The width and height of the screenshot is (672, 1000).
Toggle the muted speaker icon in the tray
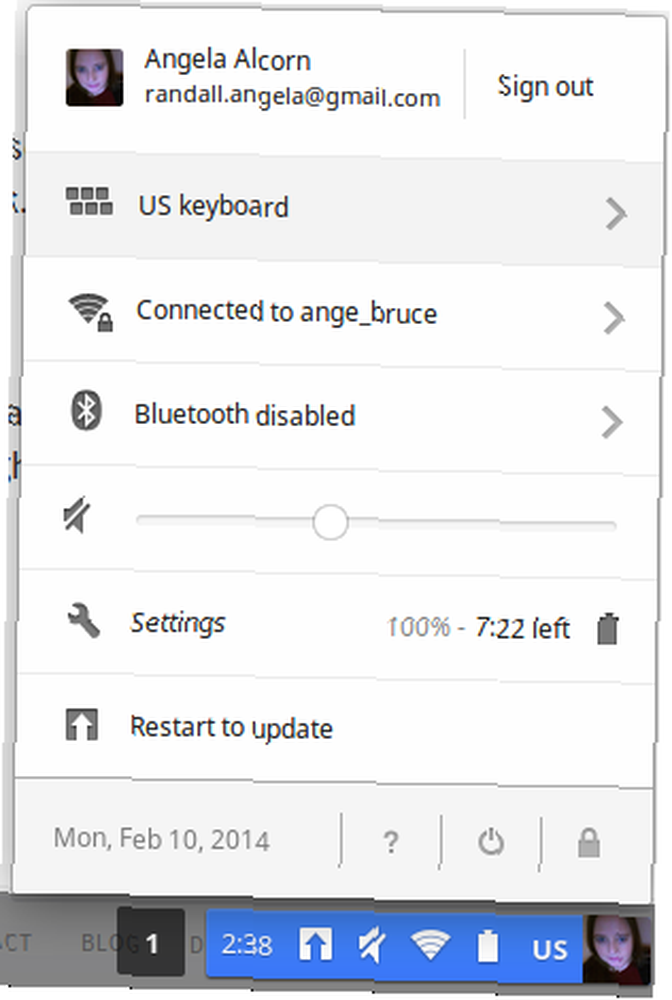tap(372, 945)
